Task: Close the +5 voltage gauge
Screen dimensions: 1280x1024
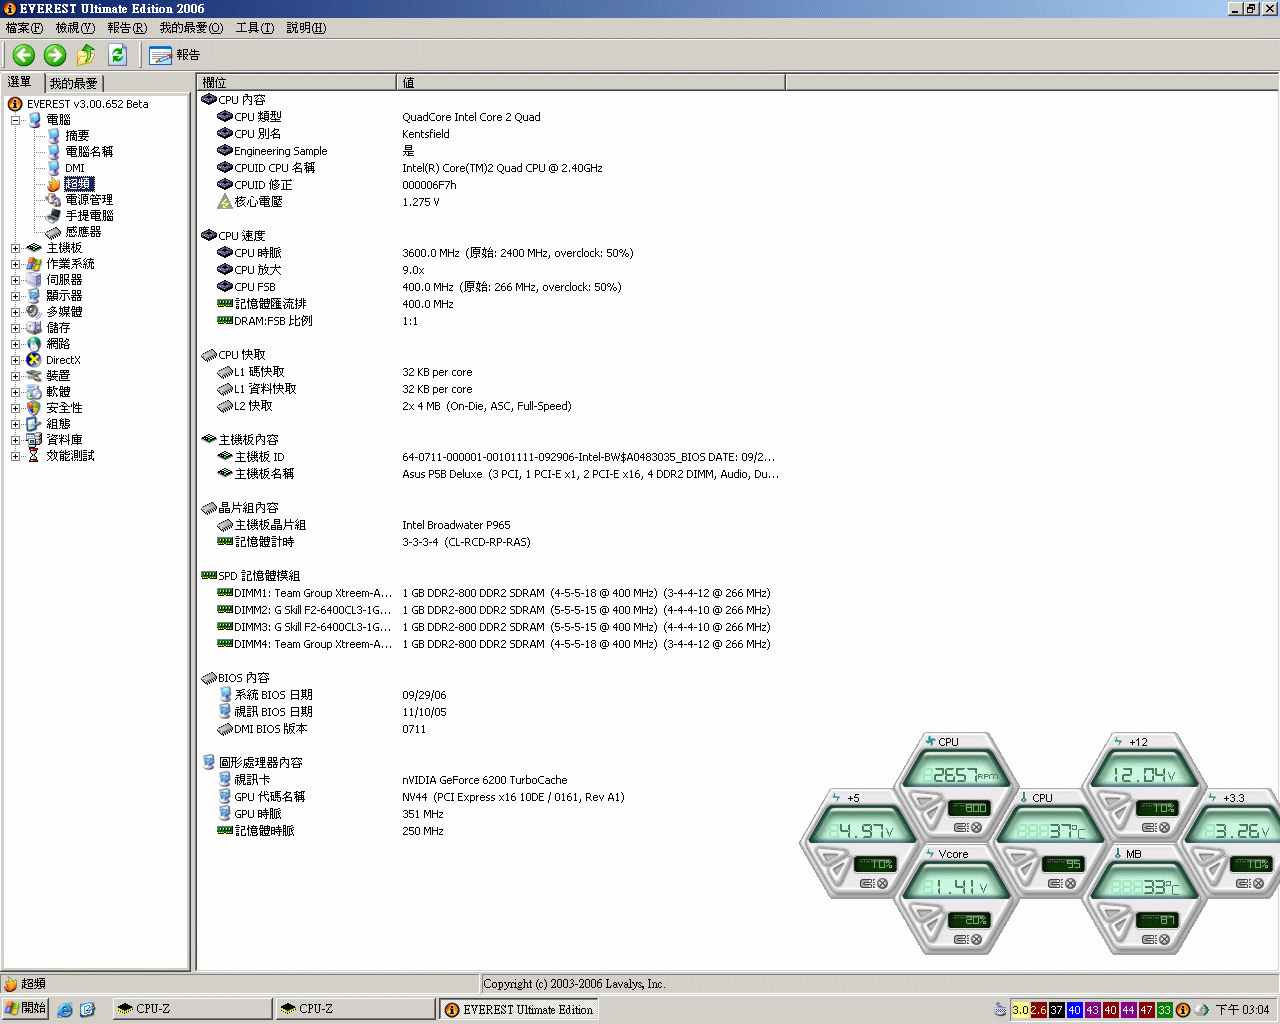Action: click(x=882, y=883)
